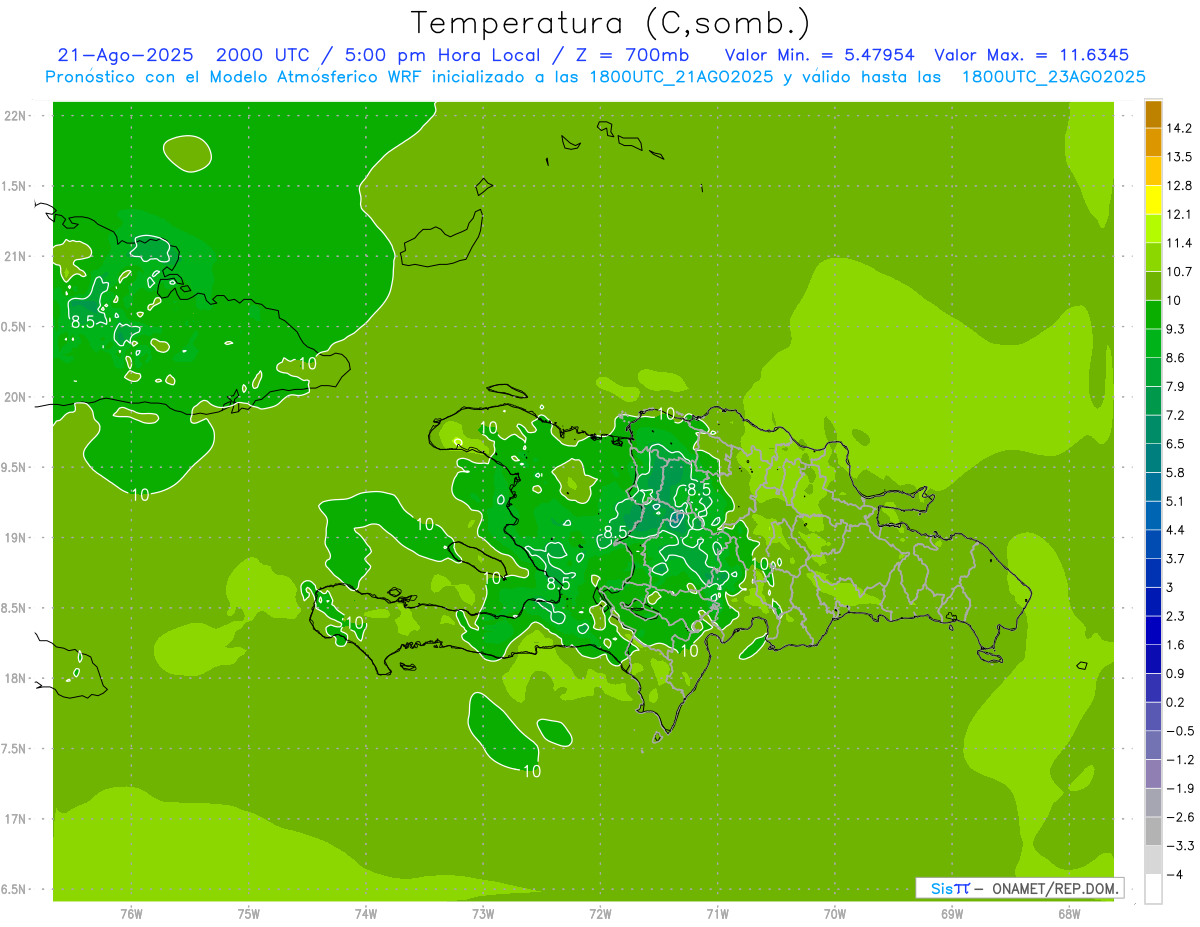Pick the dark orange swatch above 14.2
The width and height of the screenshot is (1200, 927).
point(1153,114)
